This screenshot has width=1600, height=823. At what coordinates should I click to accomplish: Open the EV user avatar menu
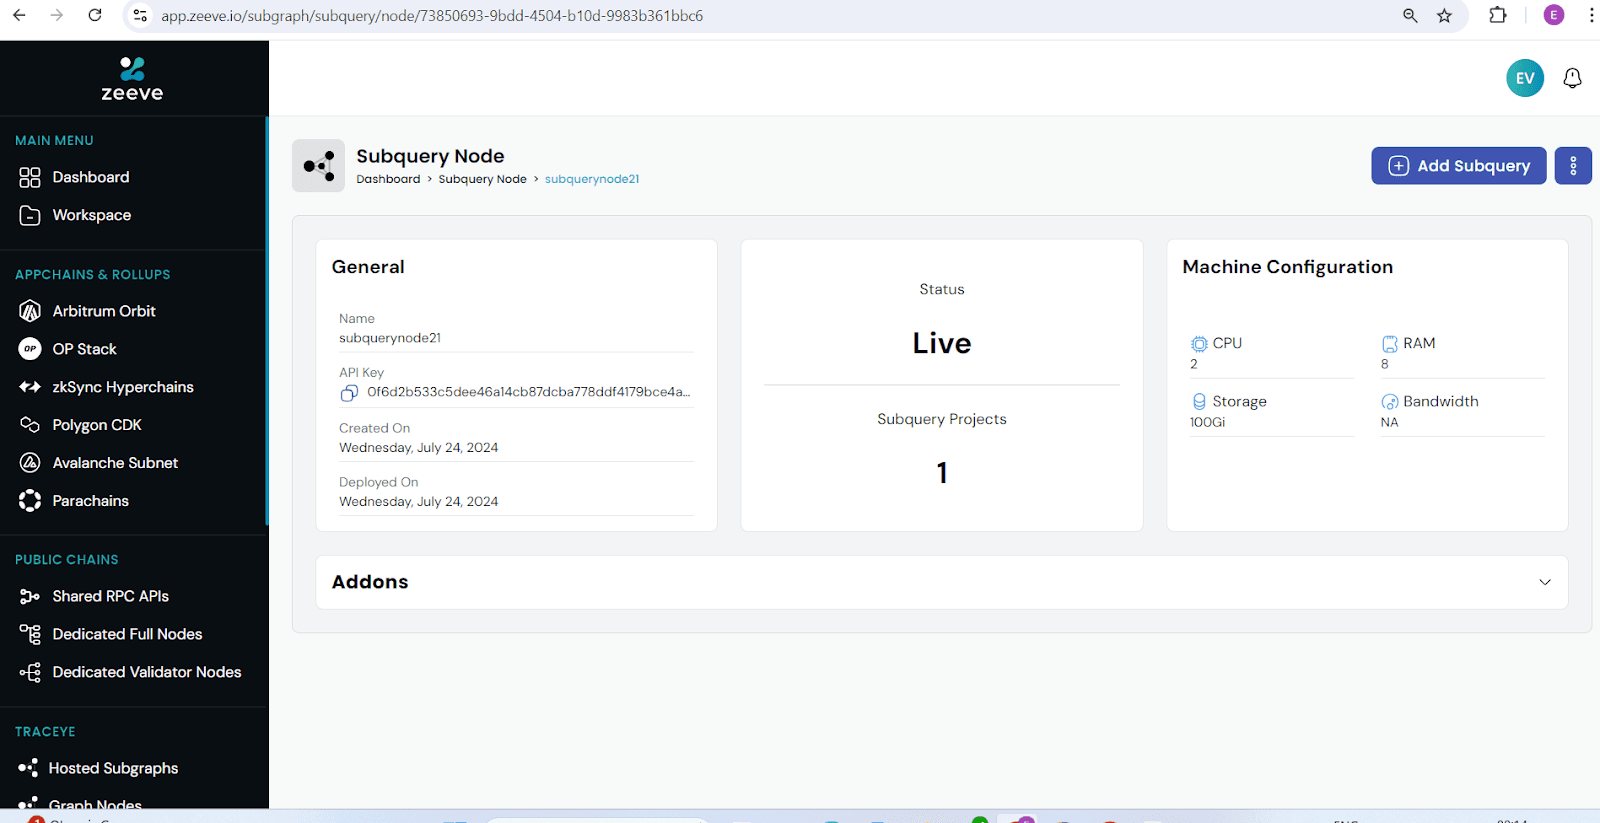pyautogui.click(x=1525, y=78)
